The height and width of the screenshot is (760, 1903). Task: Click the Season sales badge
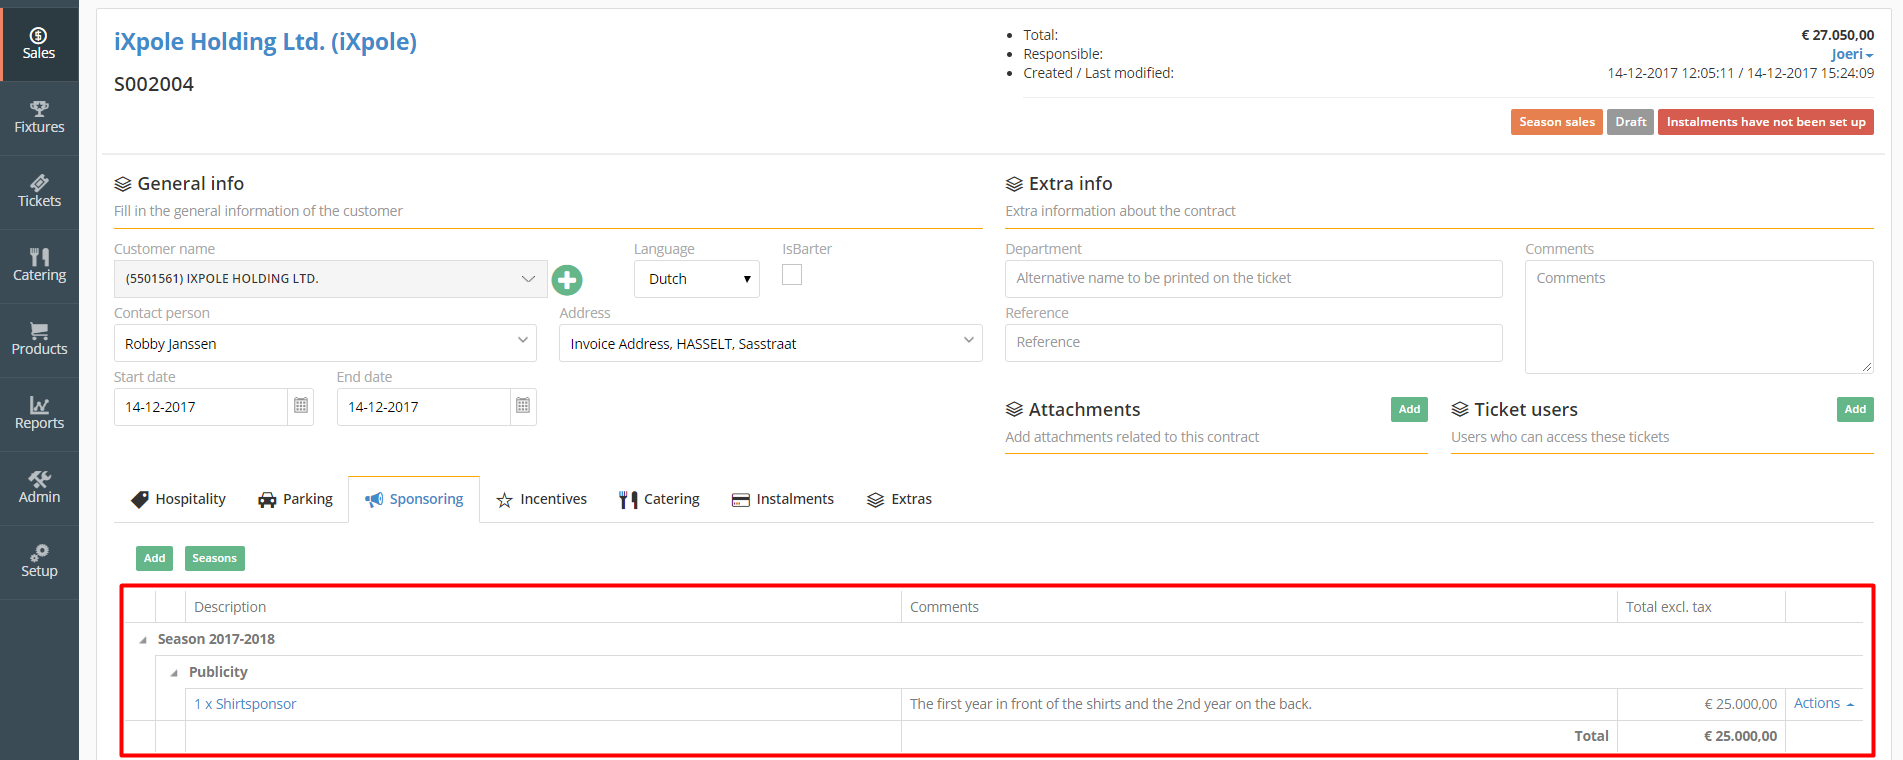point(1557,122)
